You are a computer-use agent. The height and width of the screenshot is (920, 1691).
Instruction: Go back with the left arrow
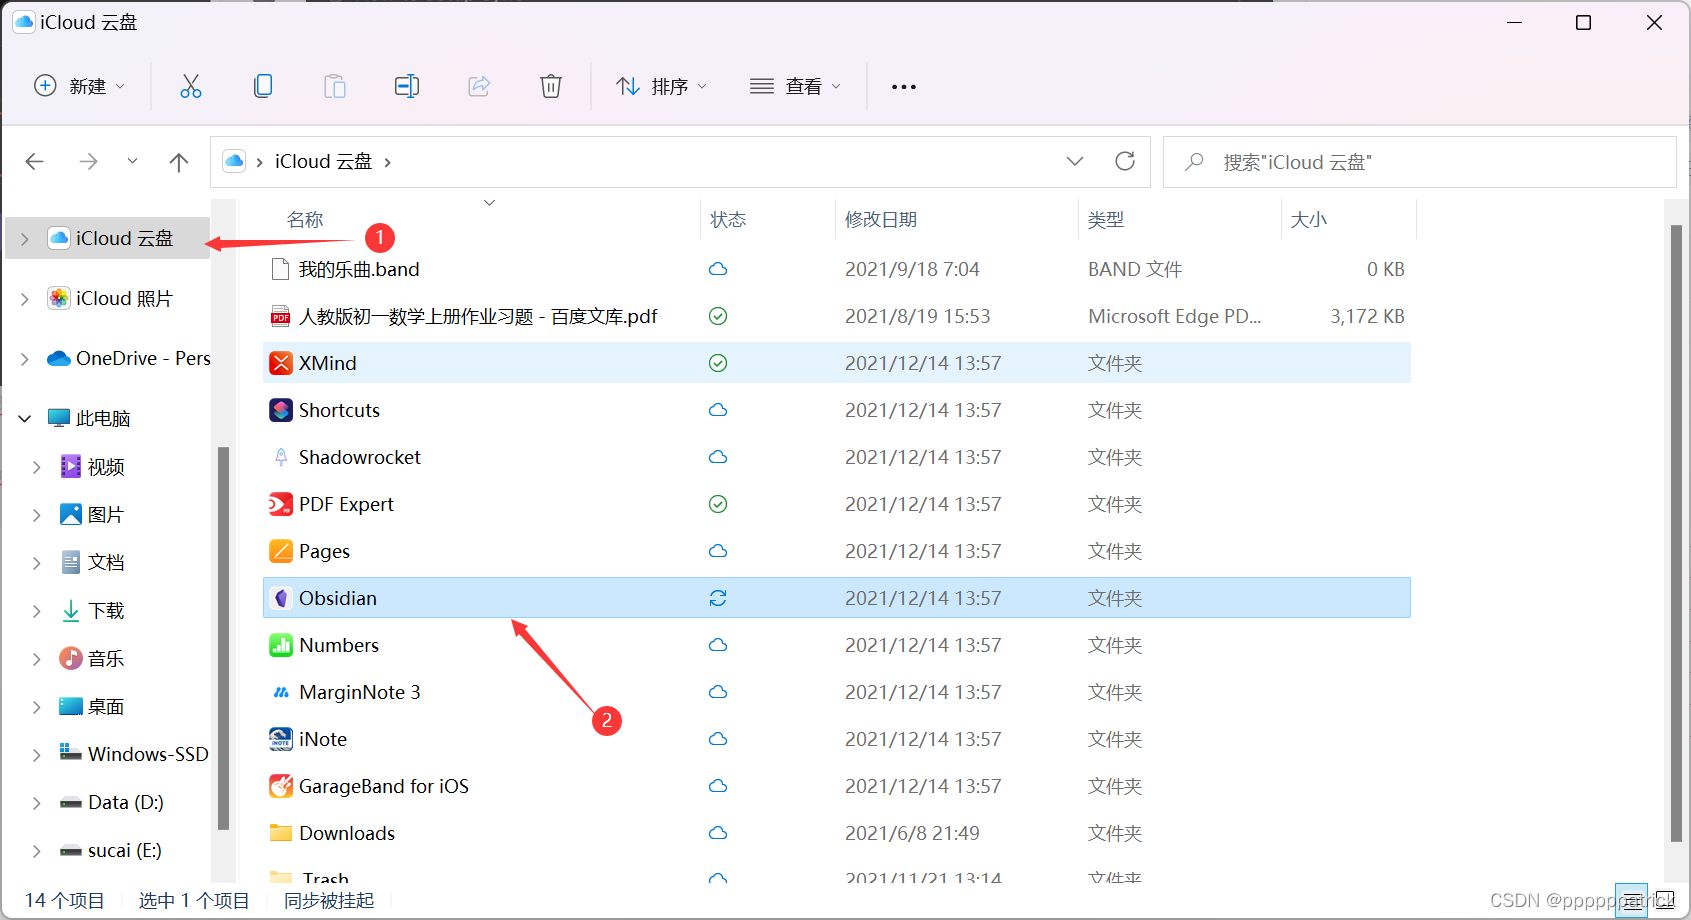click(x=35, y=161)
